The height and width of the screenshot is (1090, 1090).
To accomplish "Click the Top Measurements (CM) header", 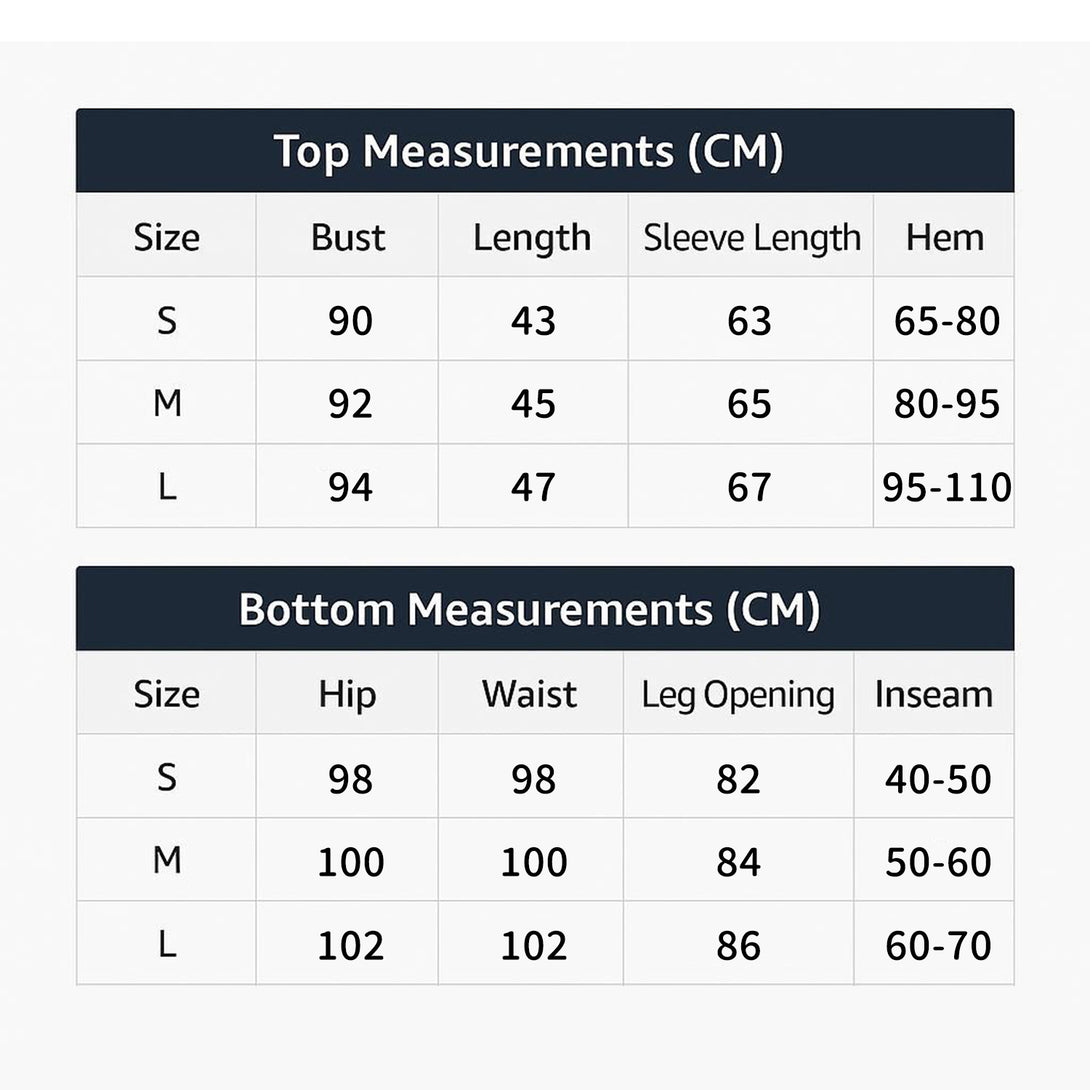I will [528, 152].
